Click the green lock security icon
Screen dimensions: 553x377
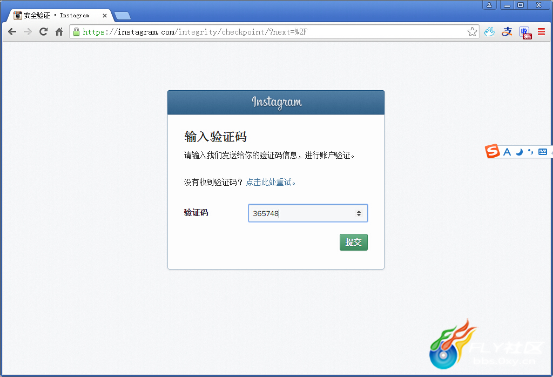(x=76, y=32)
